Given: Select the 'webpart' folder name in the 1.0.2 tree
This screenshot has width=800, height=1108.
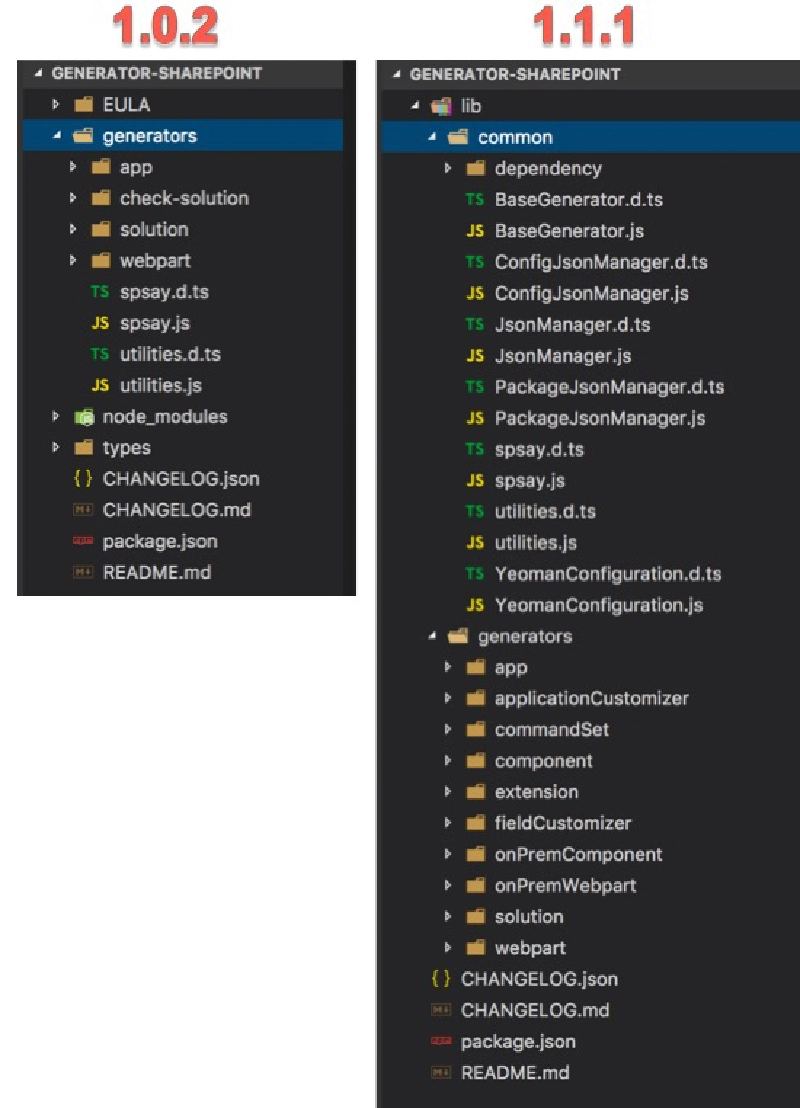Looking at the screenshot, I should point(155,261).
